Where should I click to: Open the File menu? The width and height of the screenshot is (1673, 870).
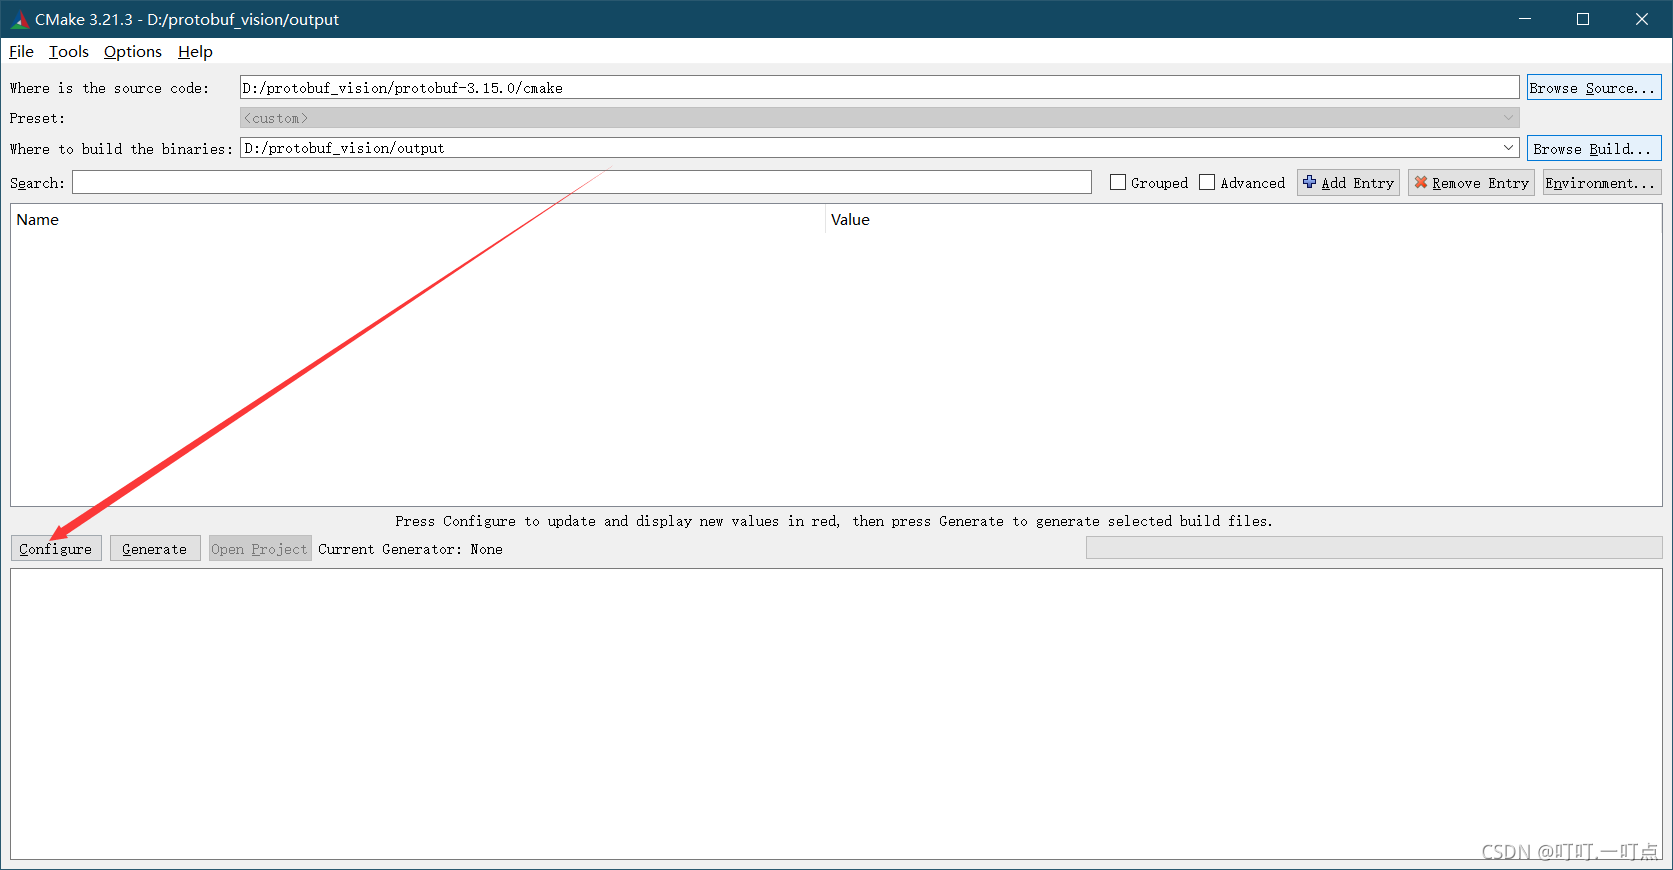21,52
